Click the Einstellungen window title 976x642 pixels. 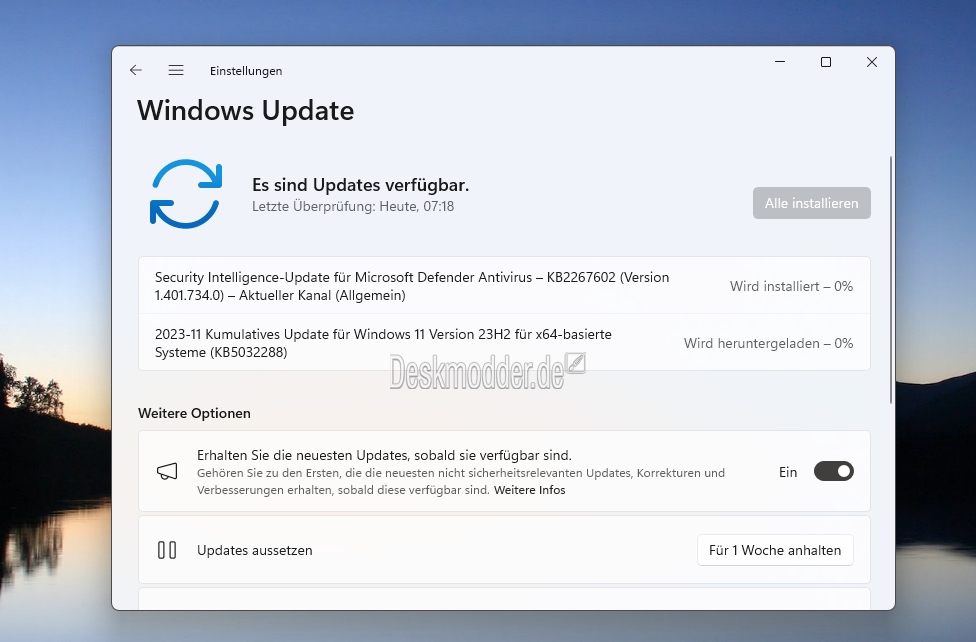tap(246, 71)
